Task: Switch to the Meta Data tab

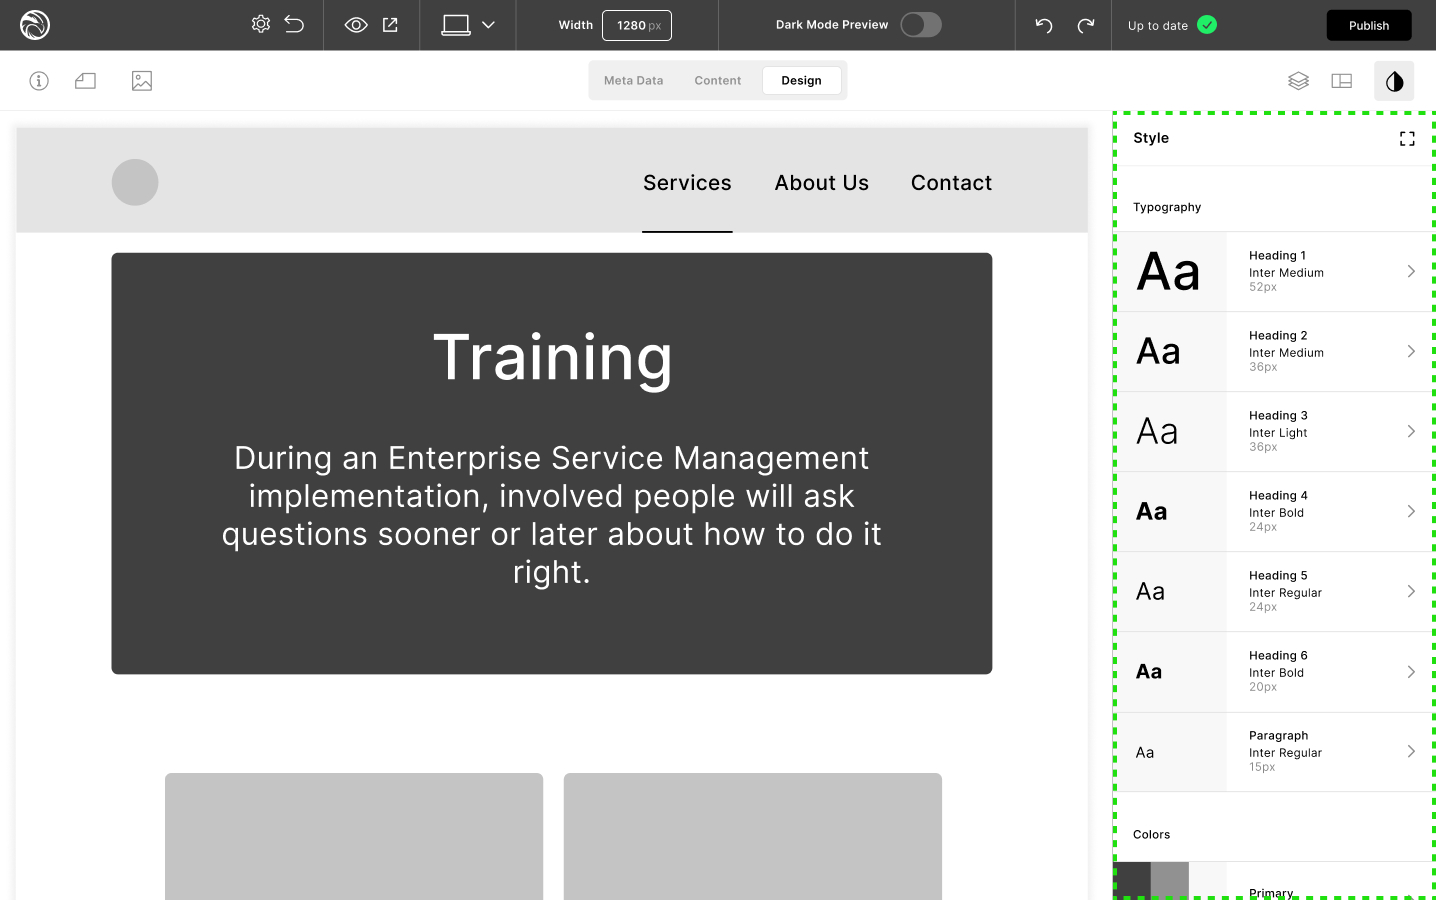Action: pos(633,81)
